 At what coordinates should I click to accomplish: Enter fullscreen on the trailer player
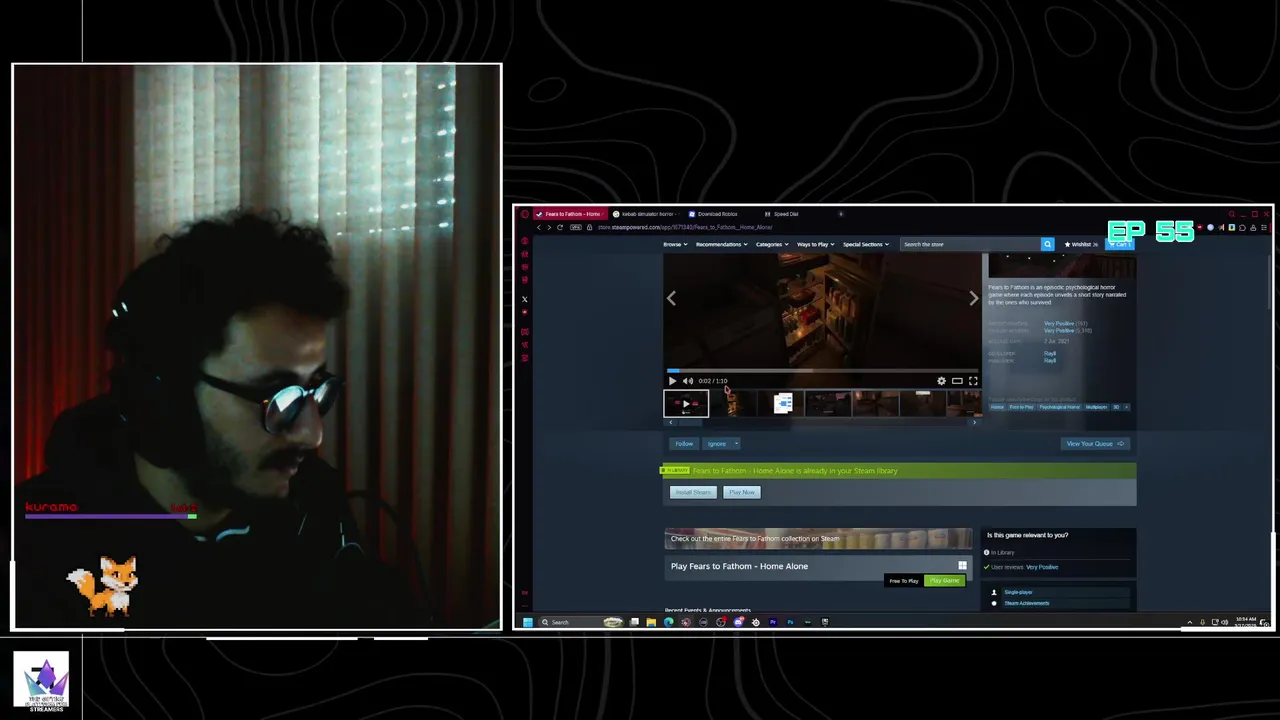click(973, 381)
